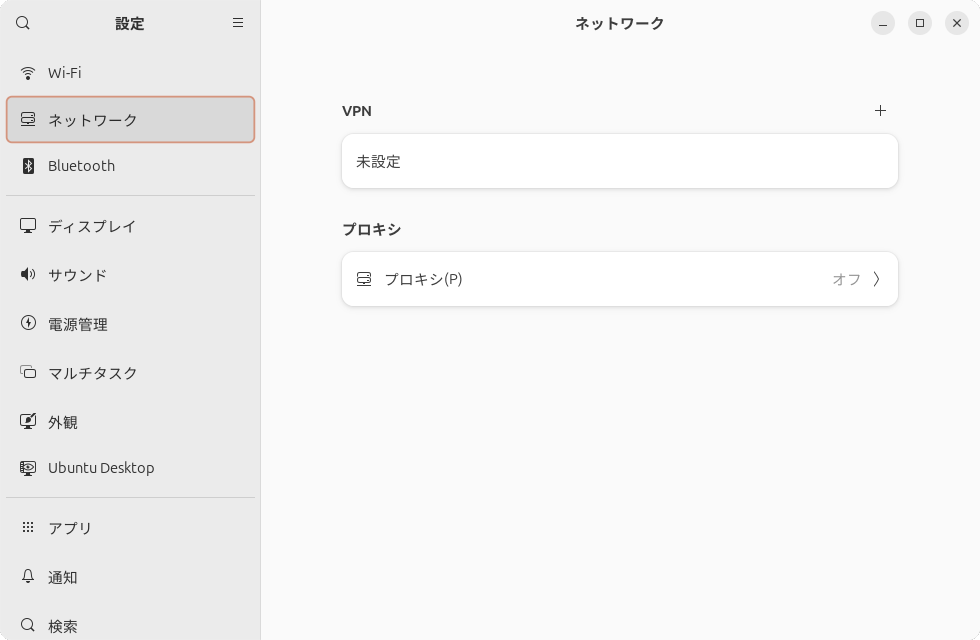Click the network icon next to ネットワーク
Screen dimensions: 980x640
coord(27,118)
